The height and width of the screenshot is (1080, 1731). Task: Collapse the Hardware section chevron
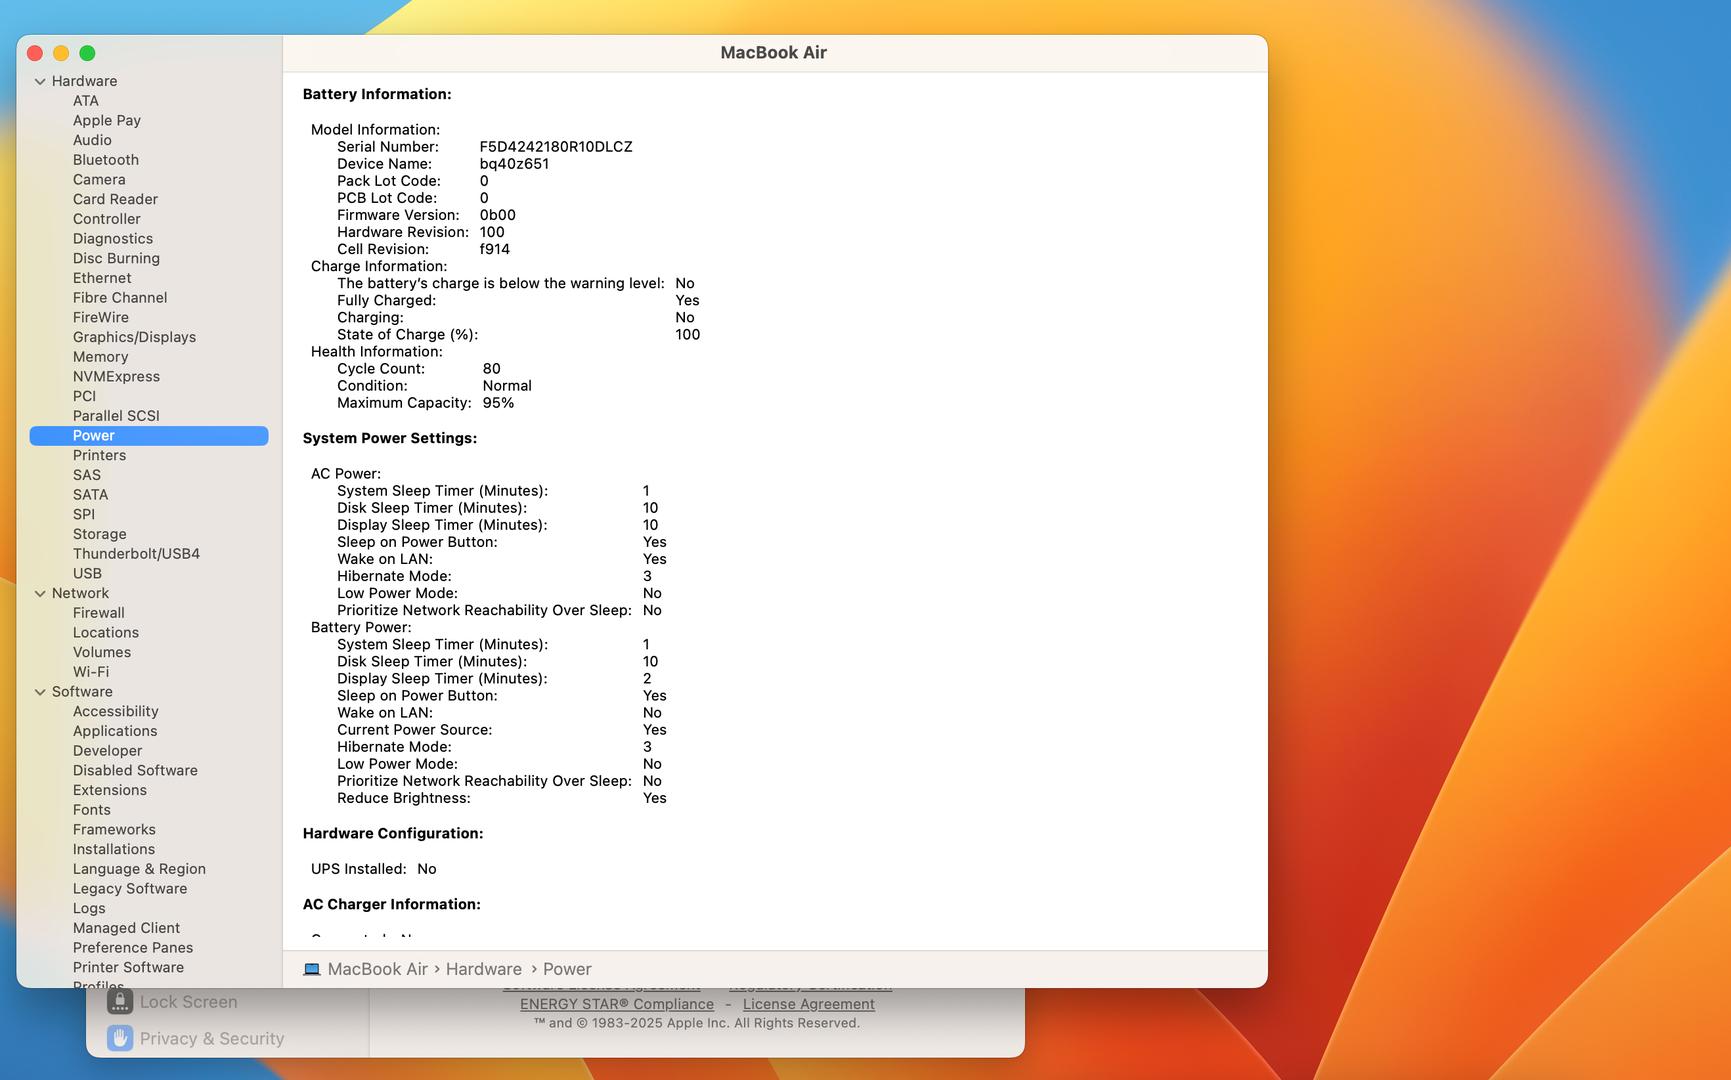tap(40, 82)
